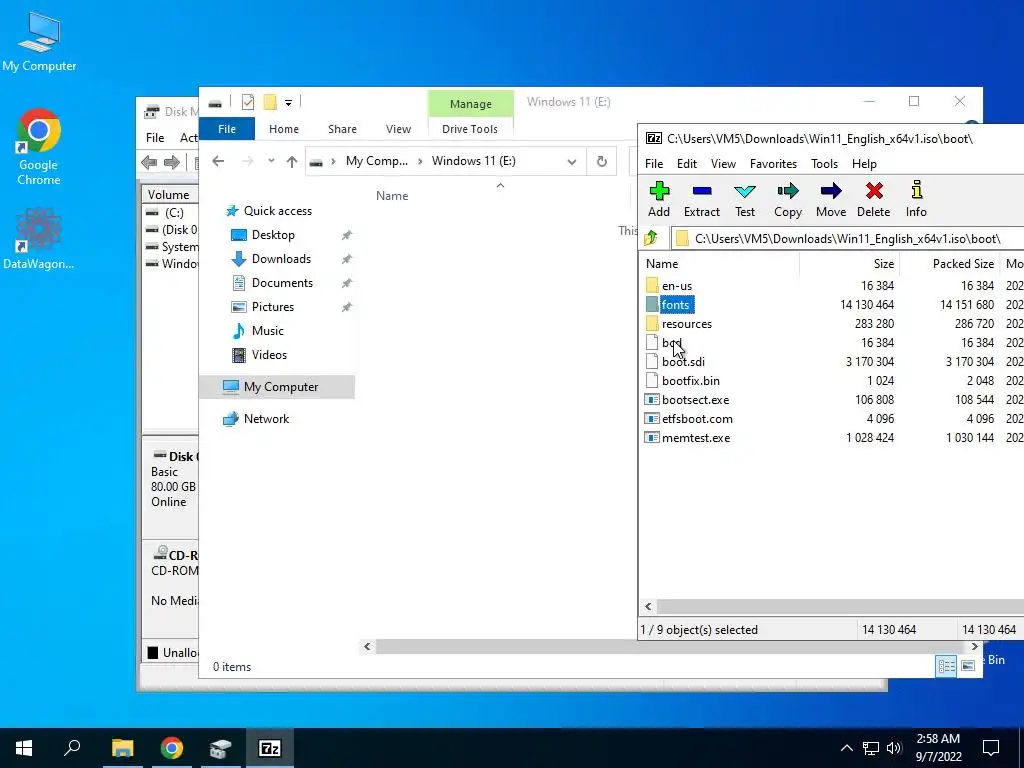Switch to Disk Management taskbar icon
Screen dimensions: 1024x768
221,748
